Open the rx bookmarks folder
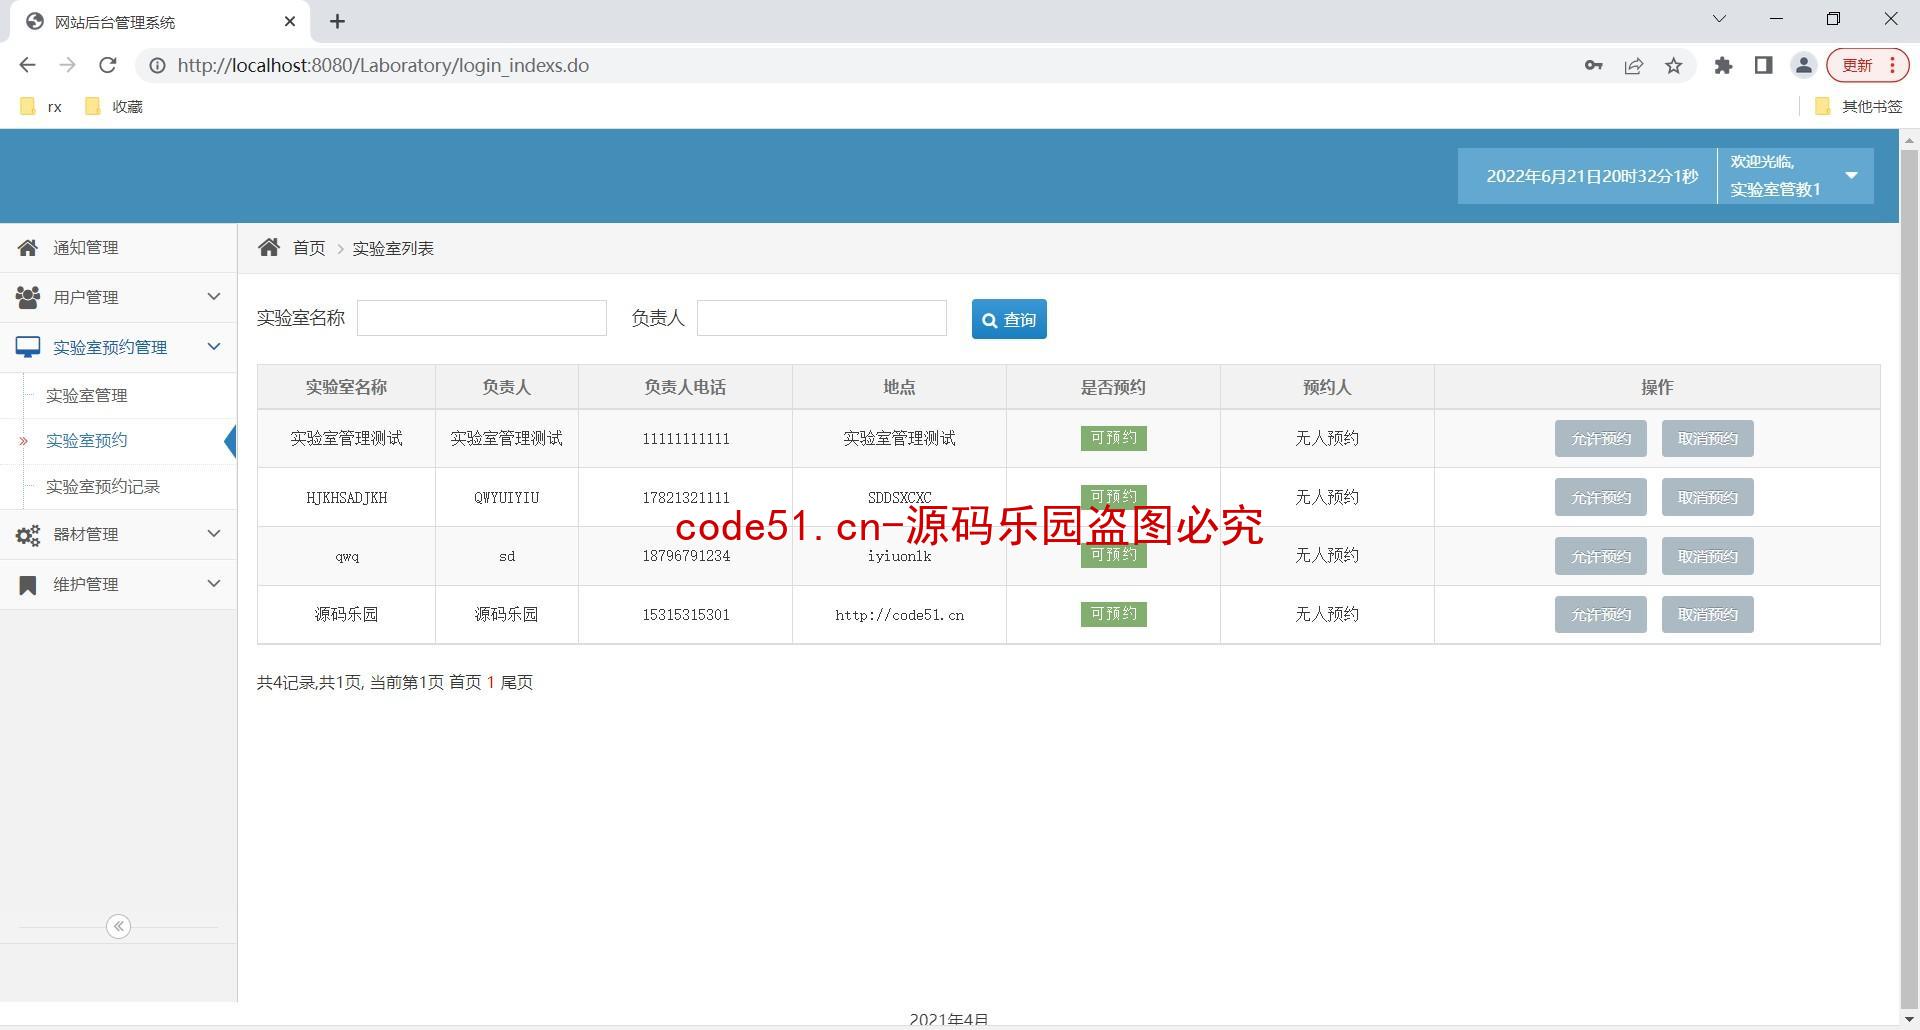Viewport: 1920px width, 1030px height. pos(42,107)
